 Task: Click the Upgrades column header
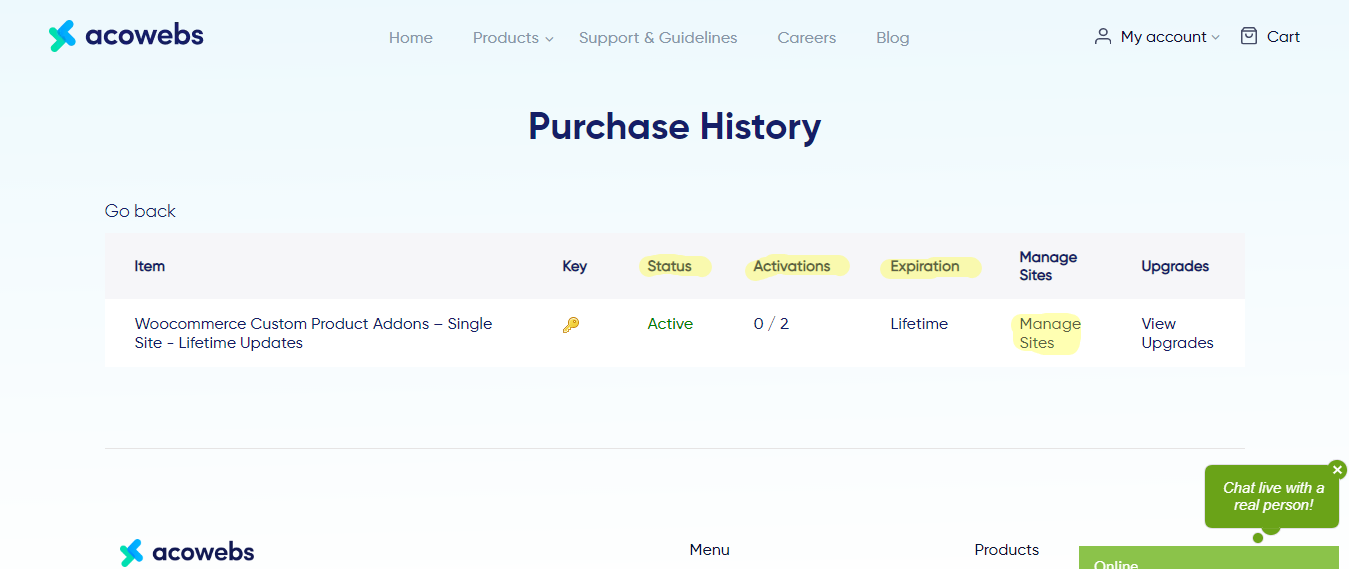1175,266
